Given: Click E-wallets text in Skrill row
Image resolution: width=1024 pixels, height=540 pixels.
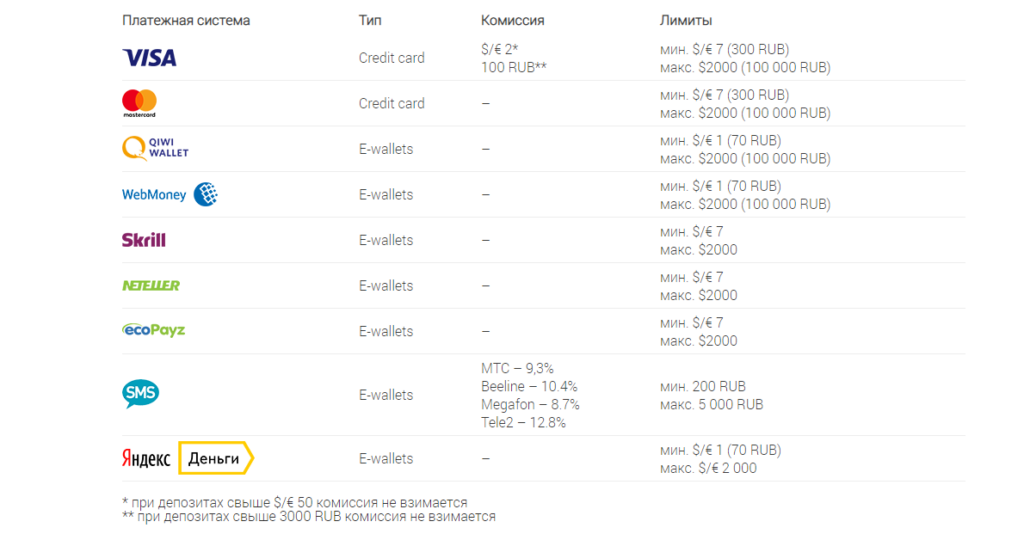Looking at the screenshot, I should pyautogui.click(x=386, y=240).
